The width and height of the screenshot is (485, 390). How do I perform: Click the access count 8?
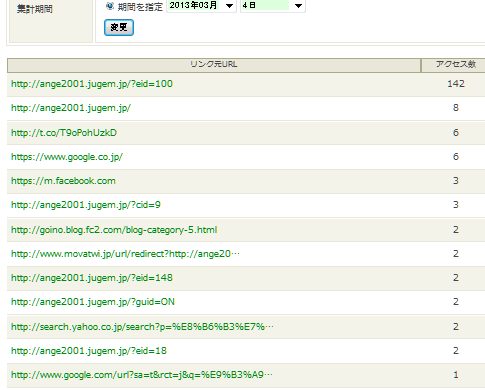456,108
